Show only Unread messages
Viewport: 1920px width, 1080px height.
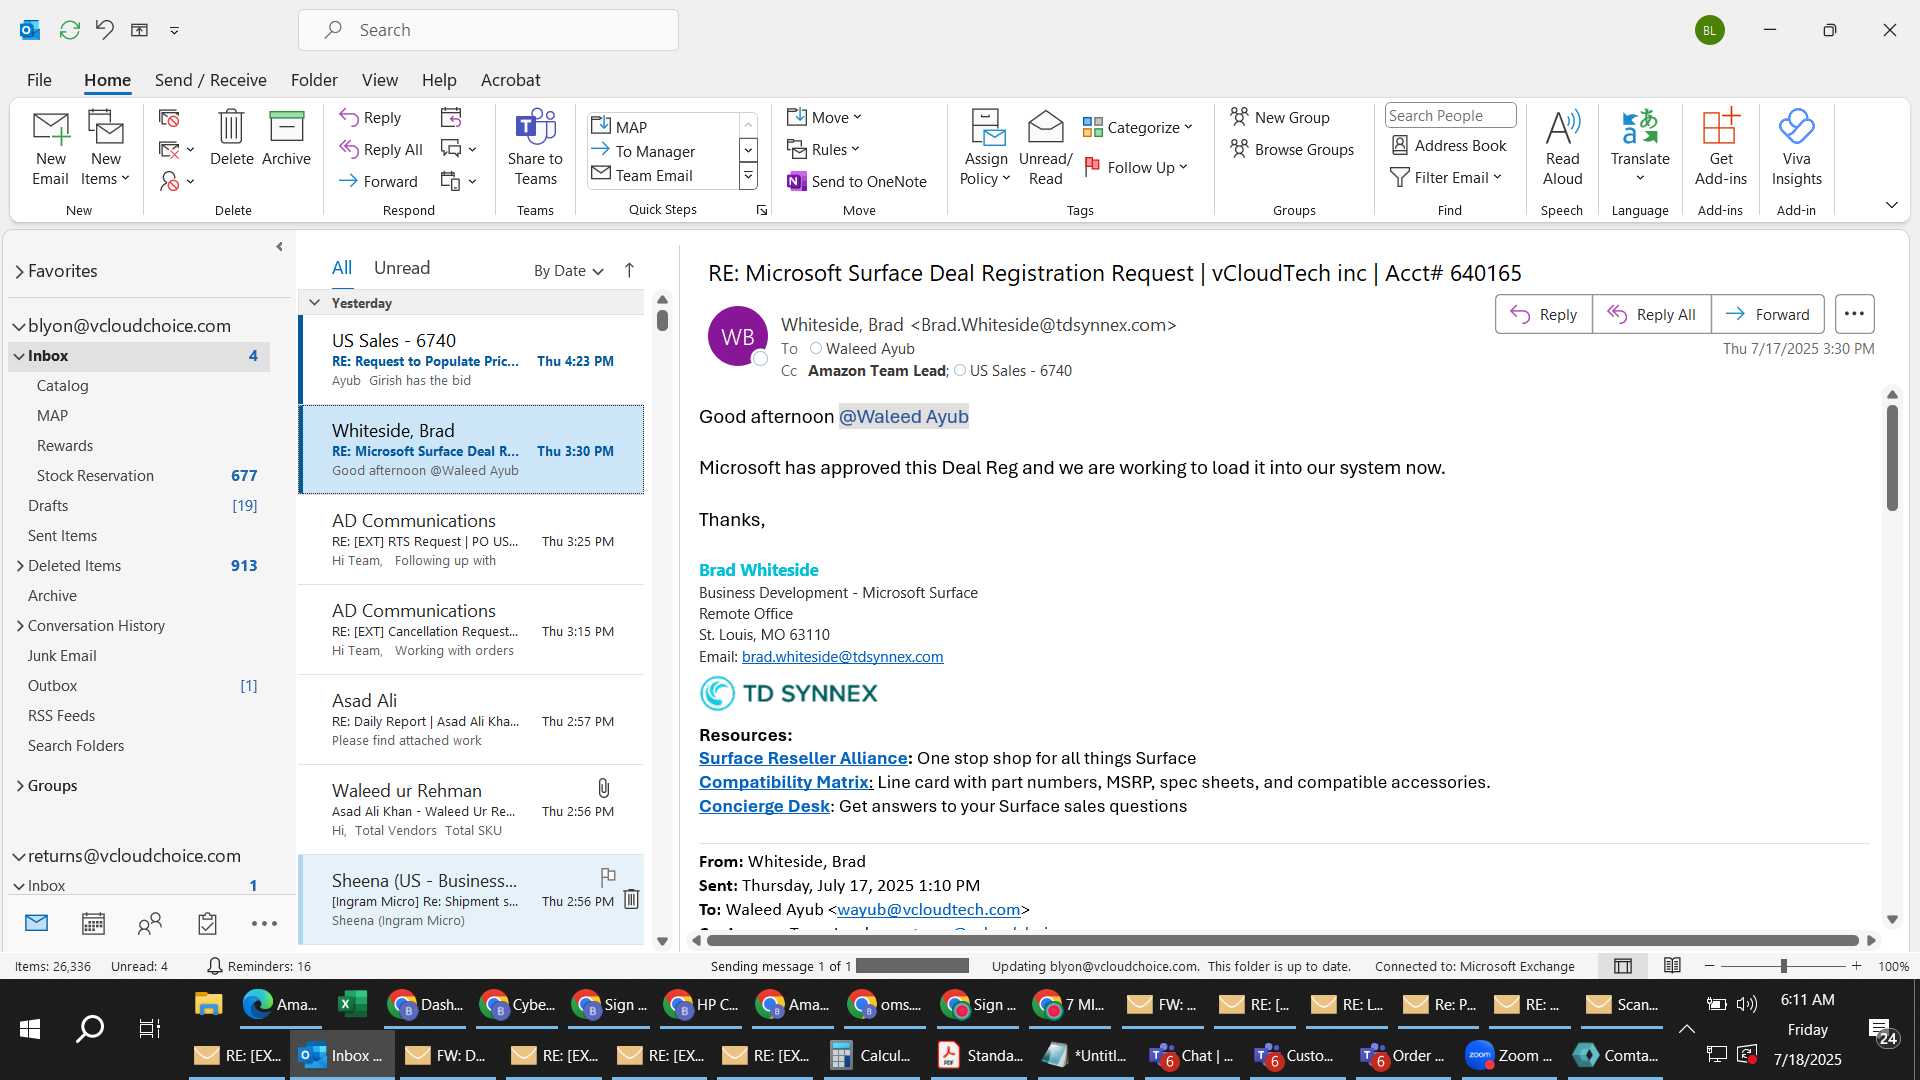coord(402,268)
